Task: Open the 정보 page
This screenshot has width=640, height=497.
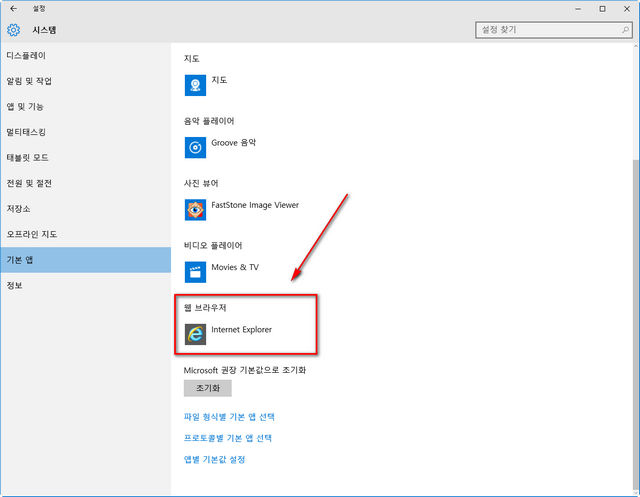Action: [x=86, y=285]
